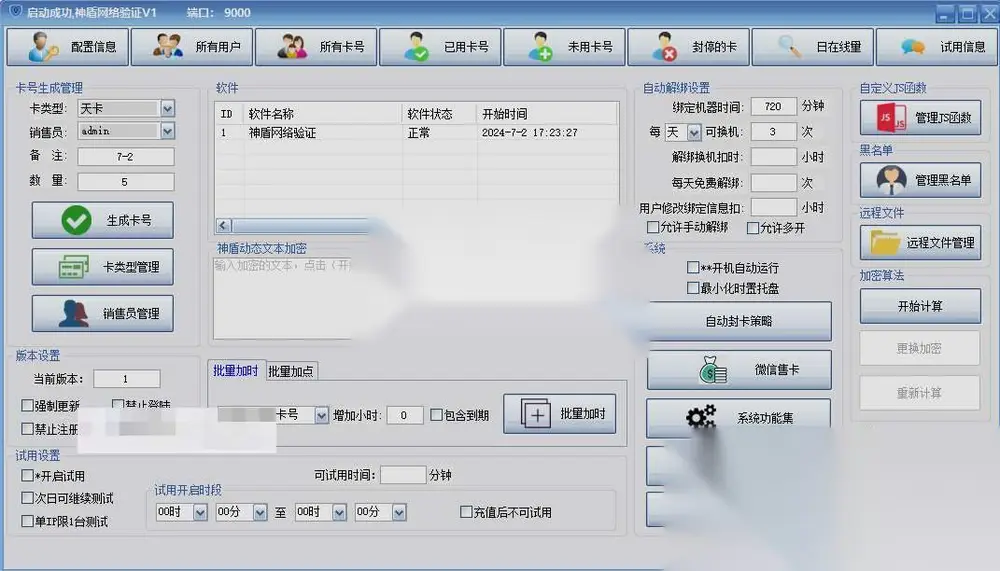Open 远程文件管理 folder button
The height and width of the screenshot is (571, 1000).
click(x=920, y=242)
